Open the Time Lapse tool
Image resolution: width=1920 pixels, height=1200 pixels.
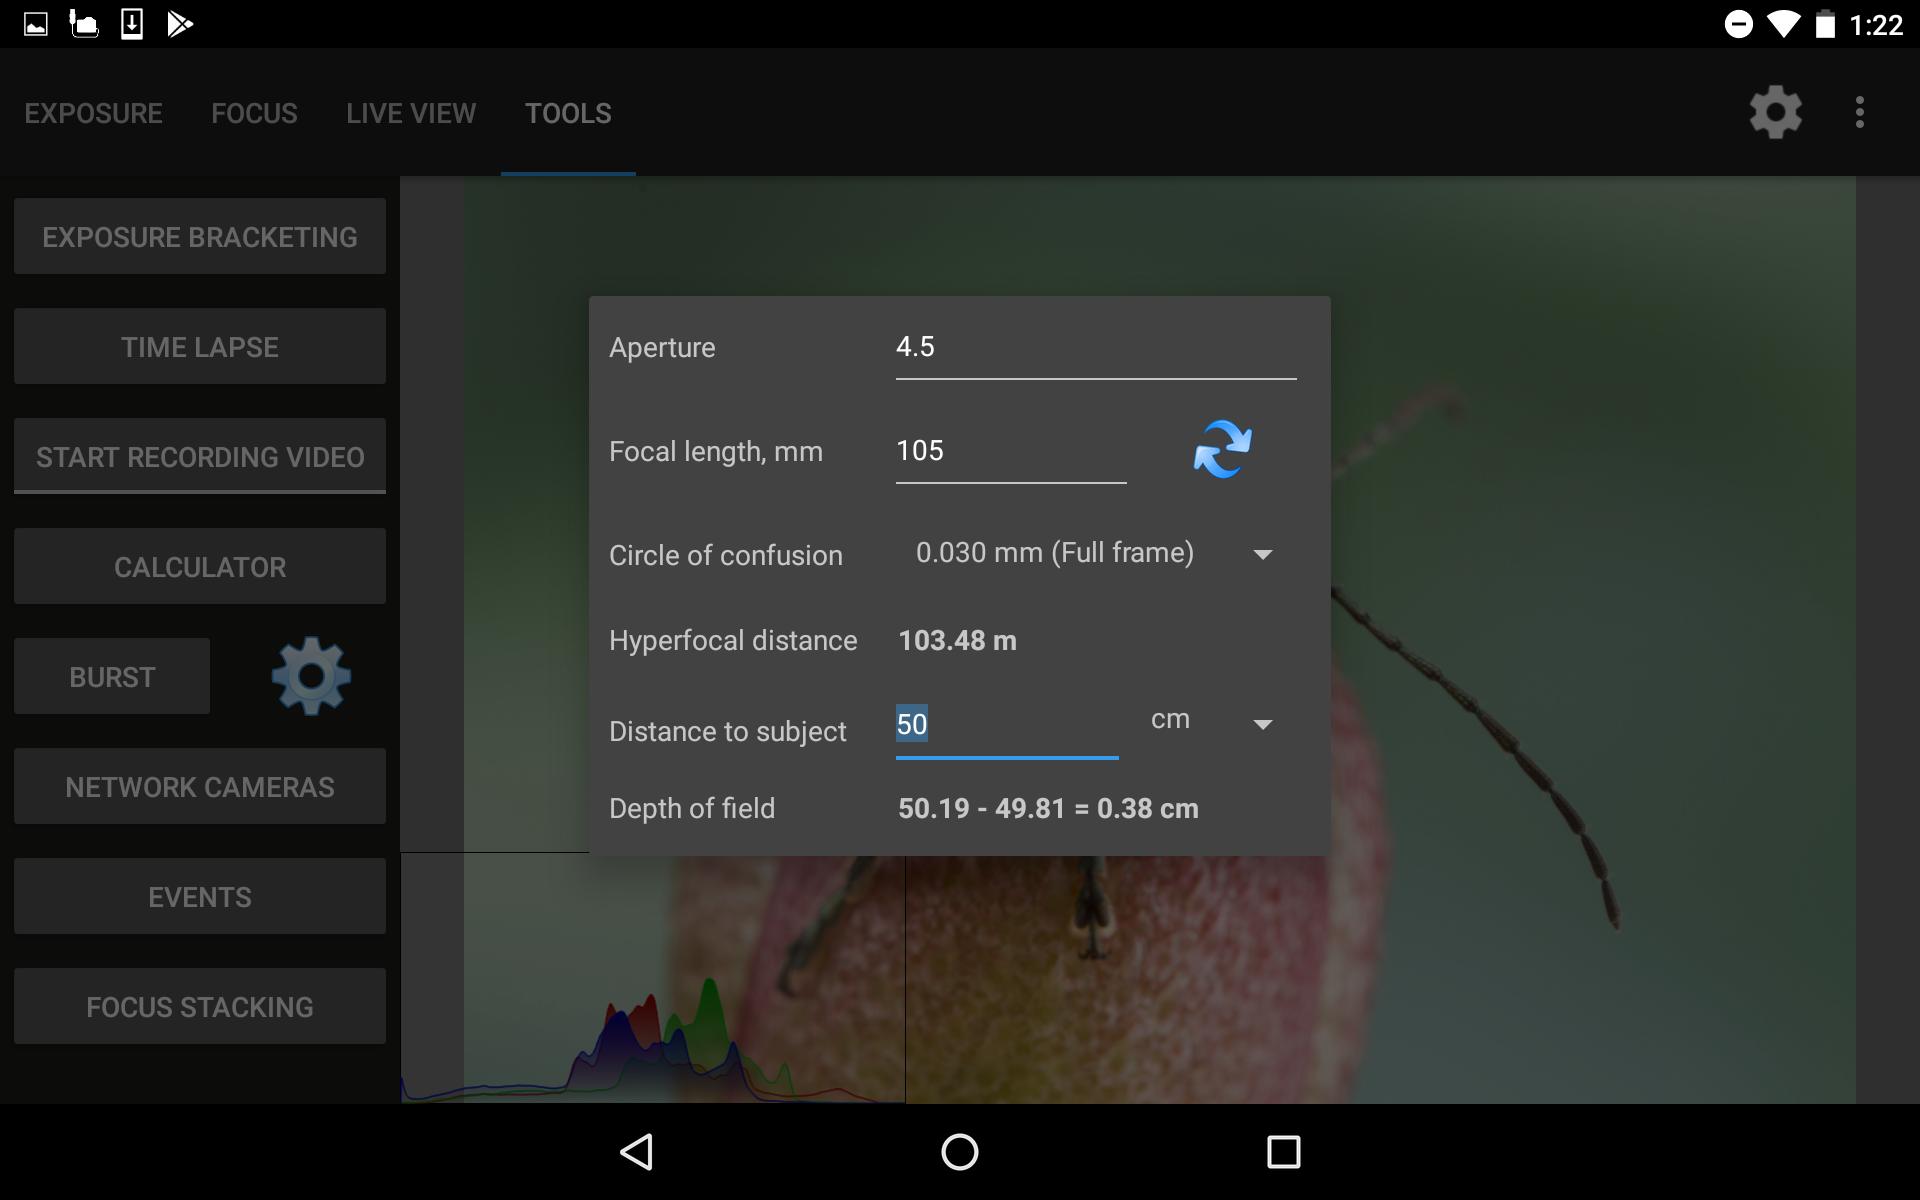click(200, 346)
